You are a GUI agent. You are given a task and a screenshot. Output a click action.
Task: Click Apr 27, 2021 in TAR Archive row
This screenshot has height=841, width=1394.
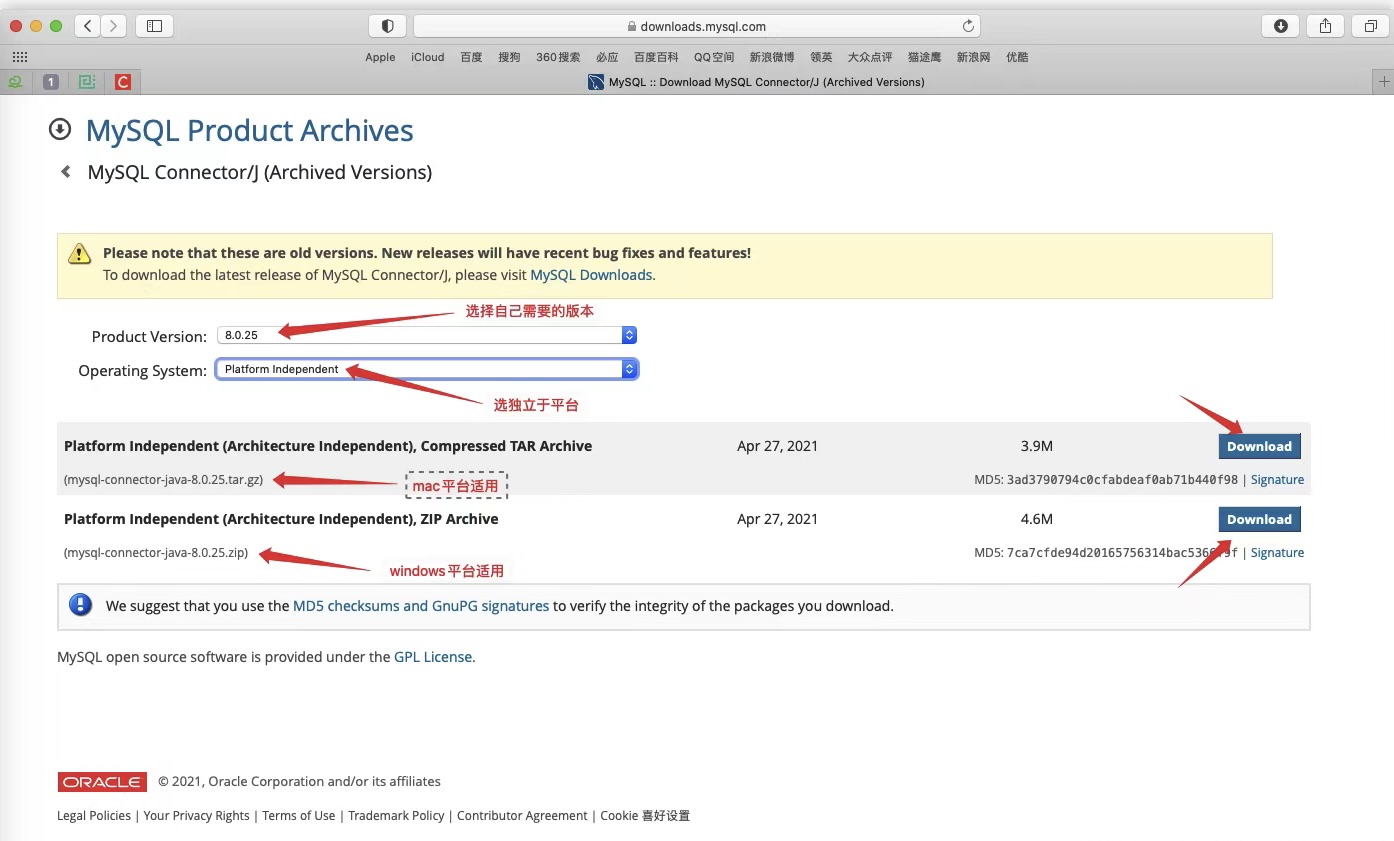click(x=777, y=446)
